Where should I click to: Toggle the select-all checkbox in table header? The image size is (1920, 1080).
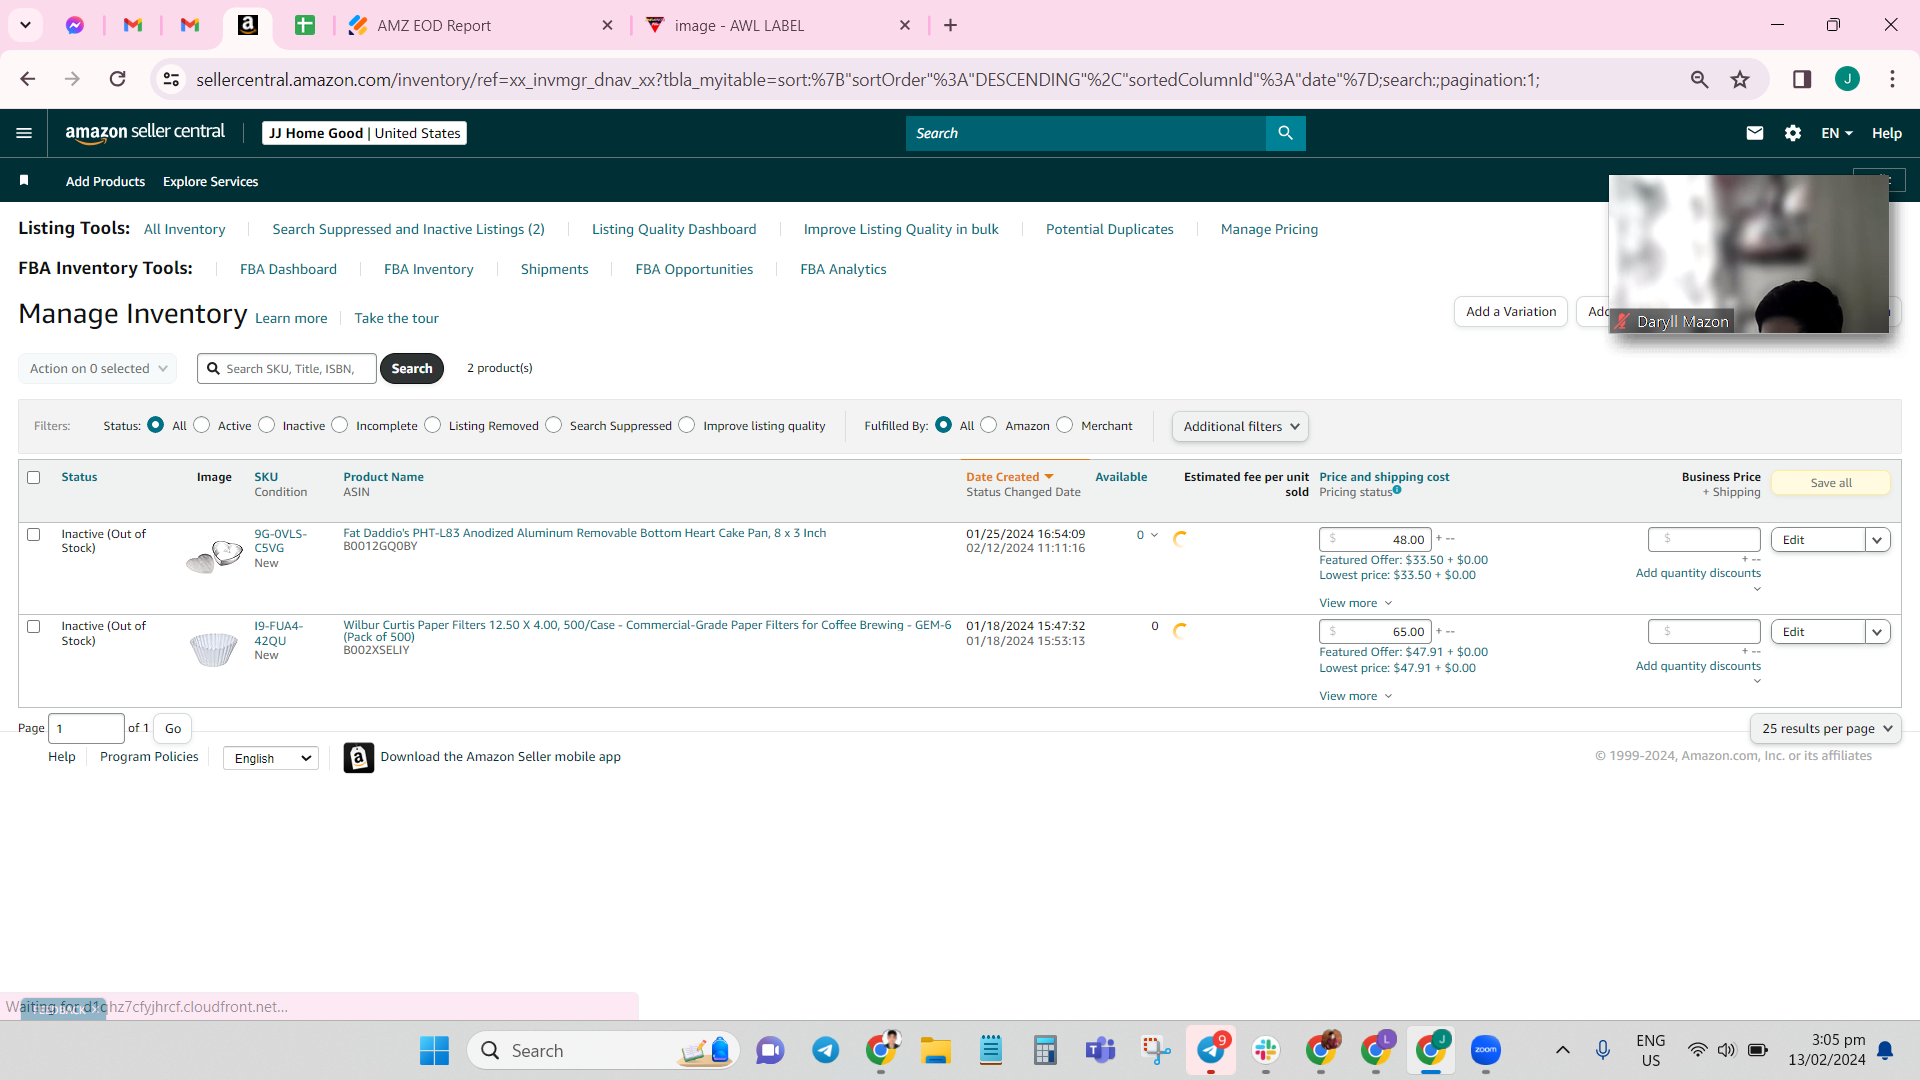(33, 478)
